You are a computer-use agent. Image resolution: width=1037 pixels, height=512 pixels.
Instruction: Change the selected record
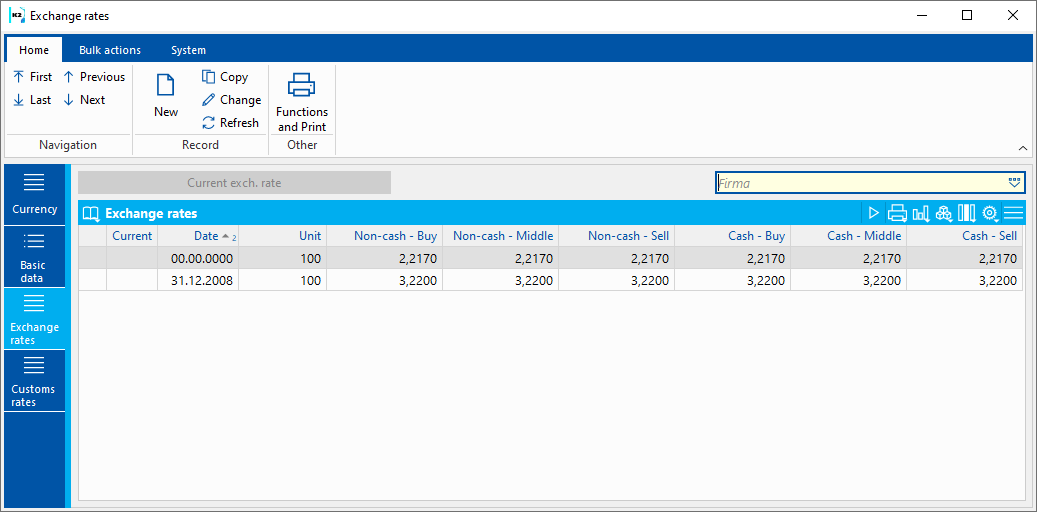[x=231, y=100]
